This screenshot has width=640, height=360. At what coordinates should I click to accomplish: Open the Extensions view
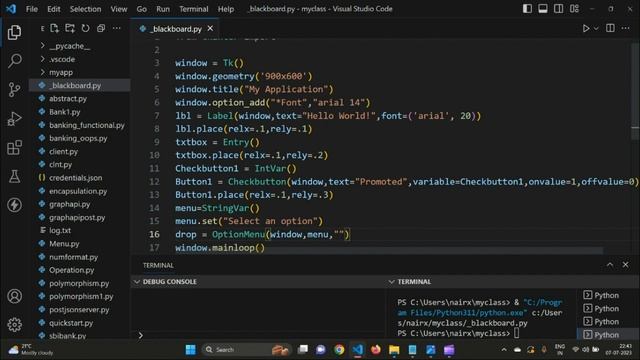(x=14, y=147)
